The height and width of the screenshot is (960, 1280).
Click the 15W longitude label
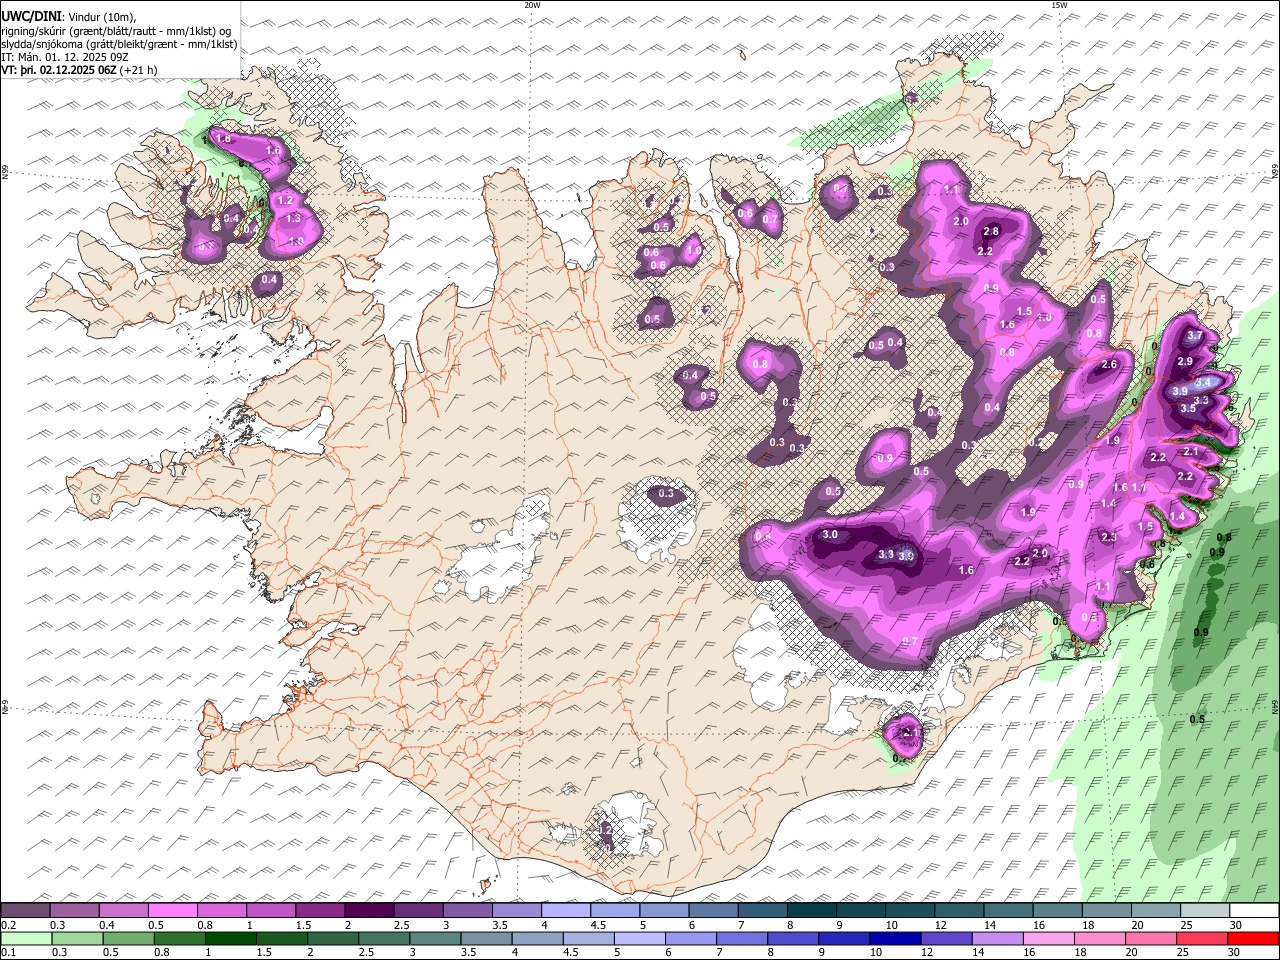point(1059,5)
